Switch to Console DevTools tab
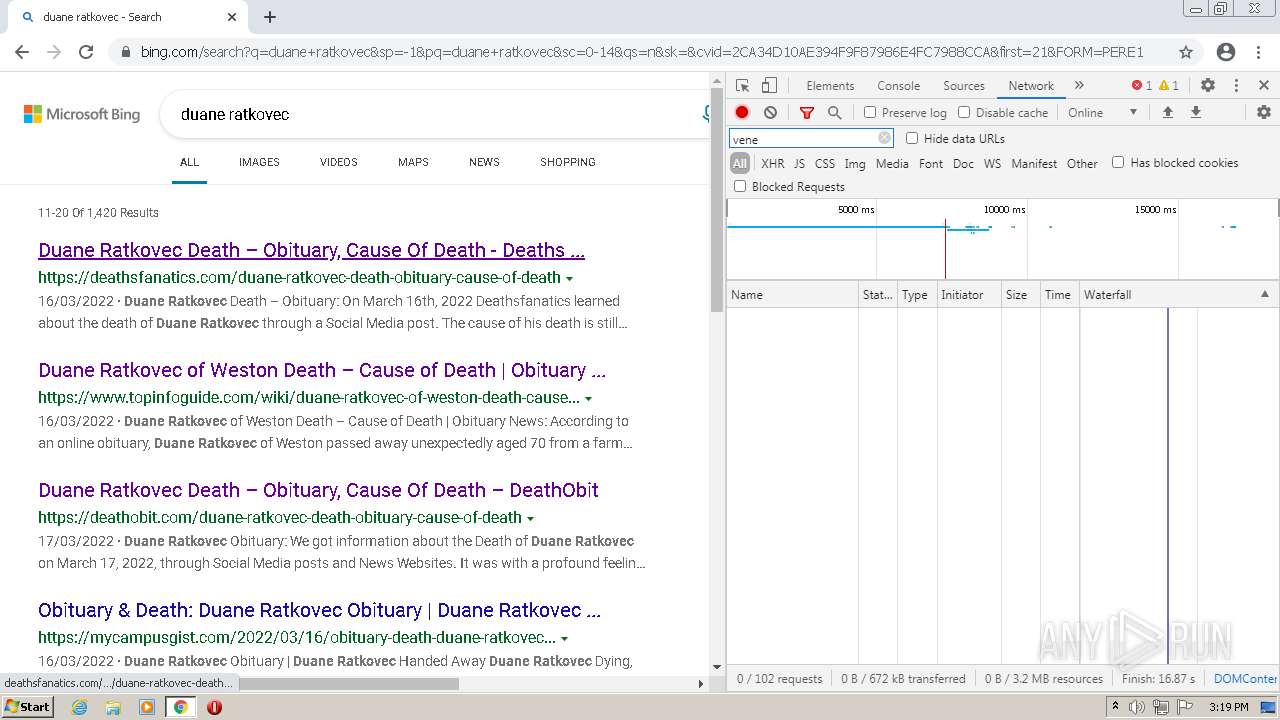This screenshot has height=720, width=1280. point(898,86)
